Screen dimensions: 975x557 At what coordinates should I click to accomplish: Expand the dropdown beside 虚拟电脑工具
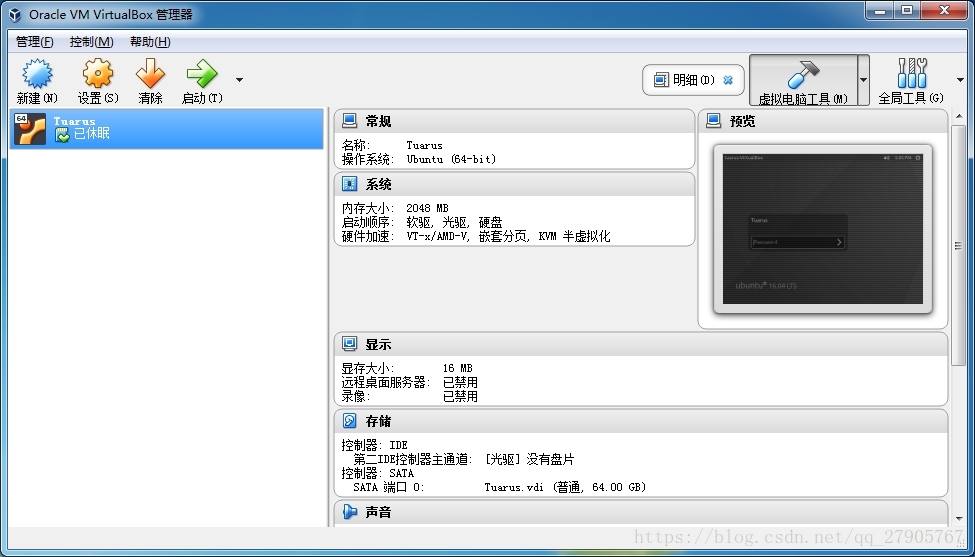pyautogui.click(x=863, y=80)
